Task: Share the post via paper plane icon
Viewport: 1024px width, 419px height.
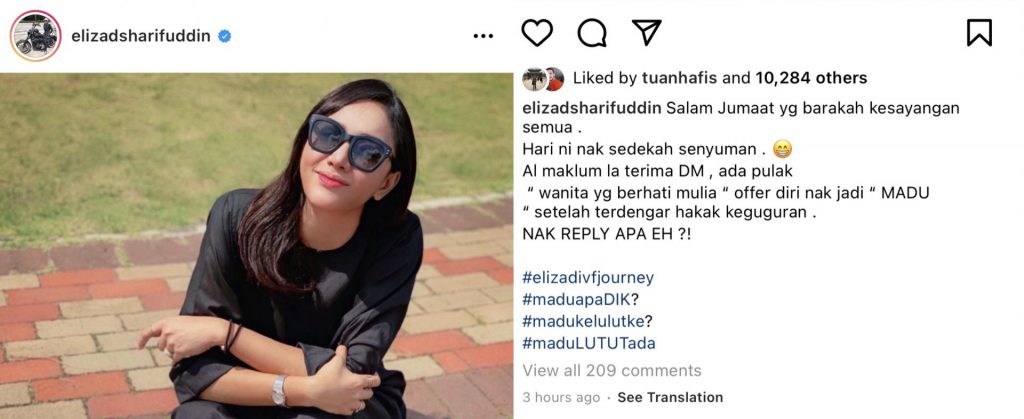Action: coord(647,33)
